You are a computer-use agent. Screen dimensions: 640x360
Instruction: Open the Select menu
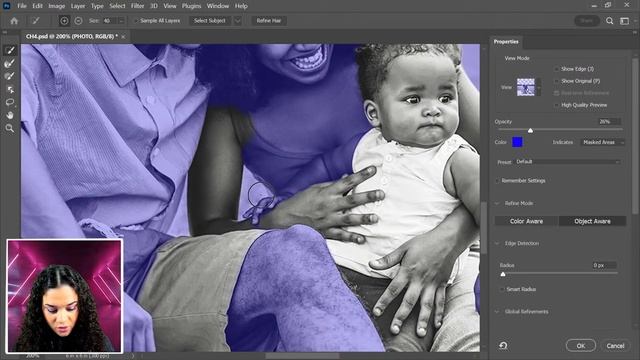[117, 6]
